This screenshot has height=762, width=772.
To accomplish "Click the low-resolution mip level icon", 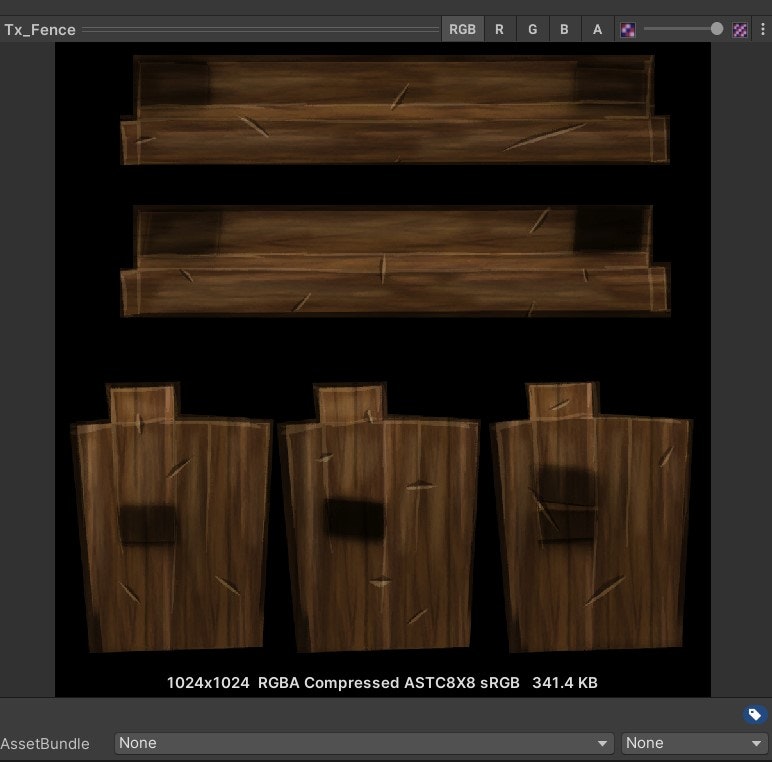I will pyautogui.click(x=628, y=30).
